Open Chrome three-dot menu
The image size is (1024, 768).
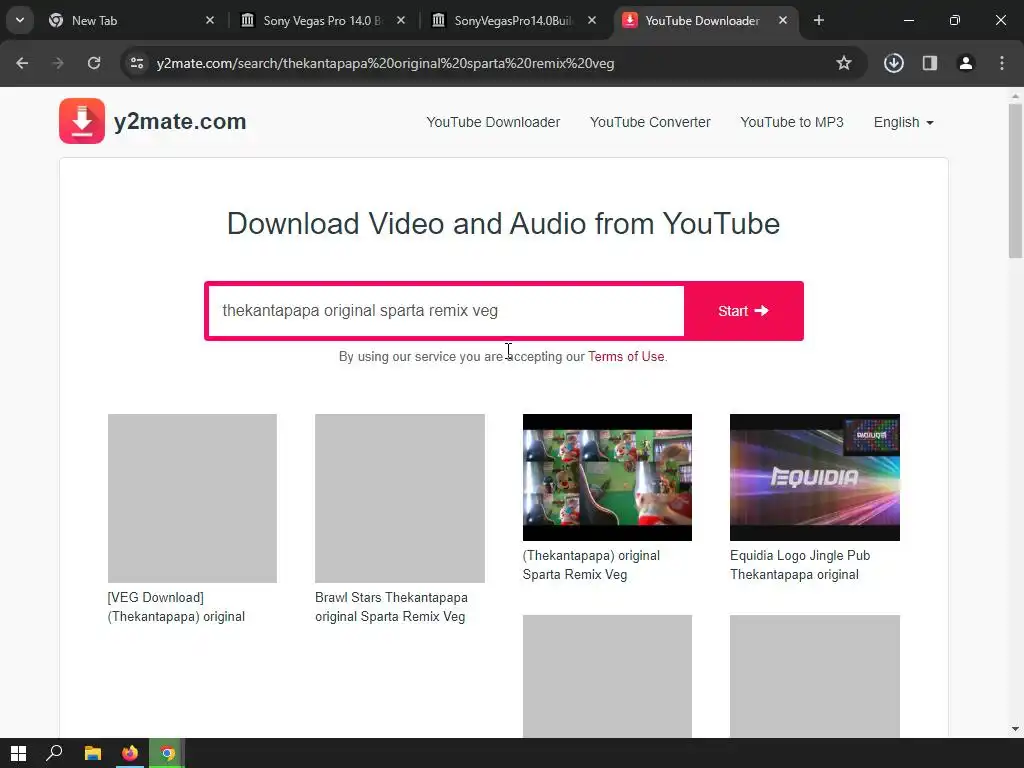click(x=1002, y=63)
